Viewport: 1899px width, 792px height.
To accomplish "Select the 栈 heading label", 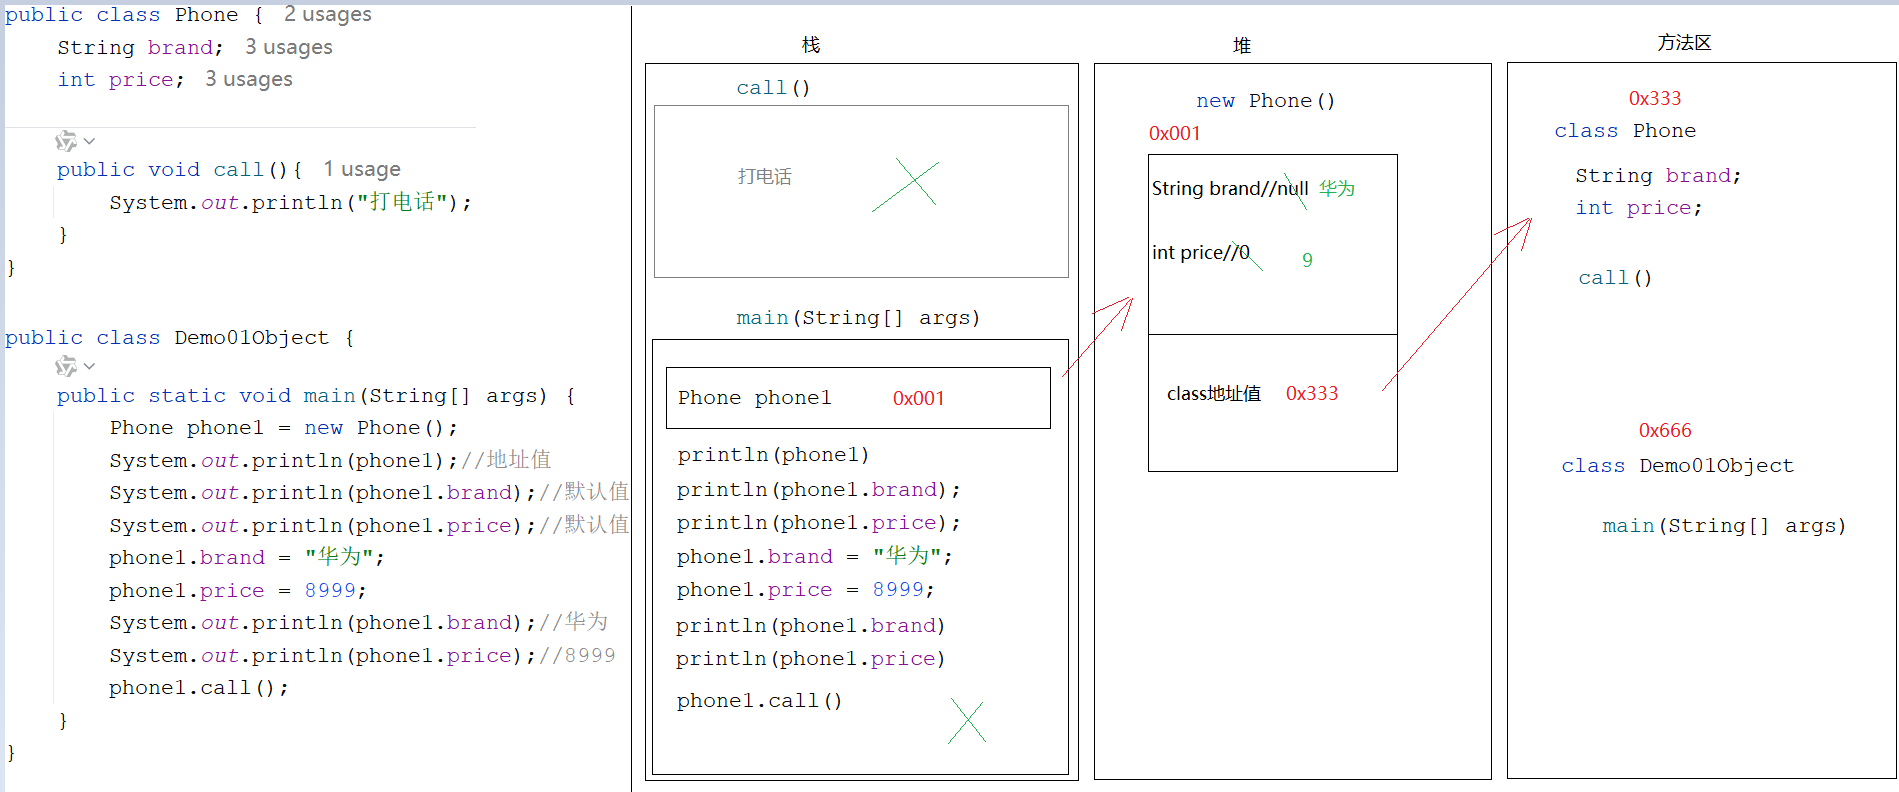I will (x=810, y=45).
